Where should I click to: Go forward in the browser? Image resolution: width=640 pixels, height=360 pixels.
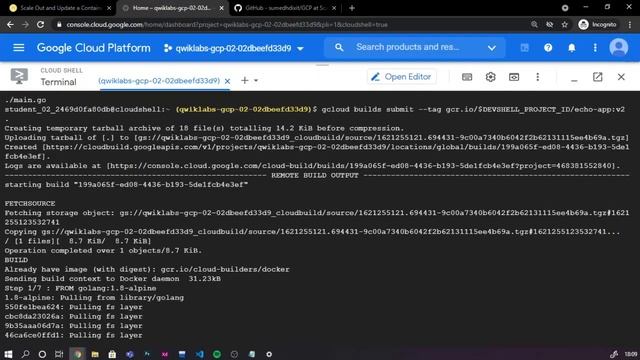pos(25,24)
